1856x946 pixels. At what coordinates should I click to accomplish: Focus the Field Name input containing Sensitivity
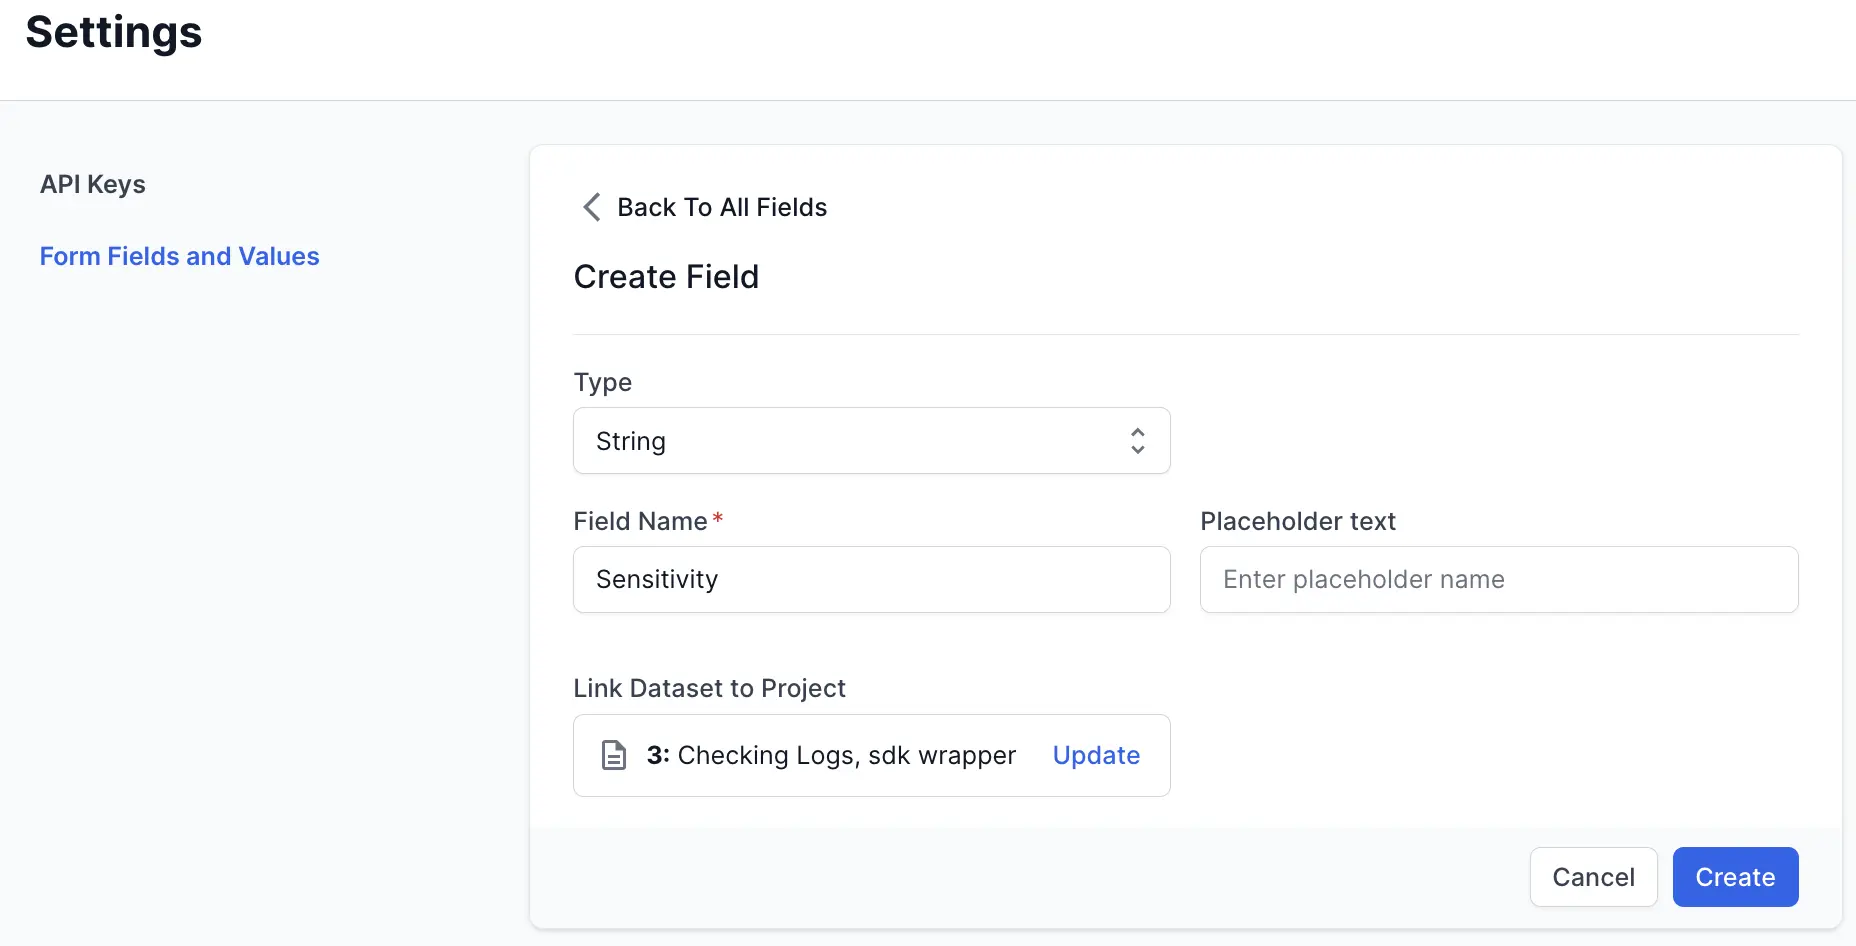coord(870,579)
